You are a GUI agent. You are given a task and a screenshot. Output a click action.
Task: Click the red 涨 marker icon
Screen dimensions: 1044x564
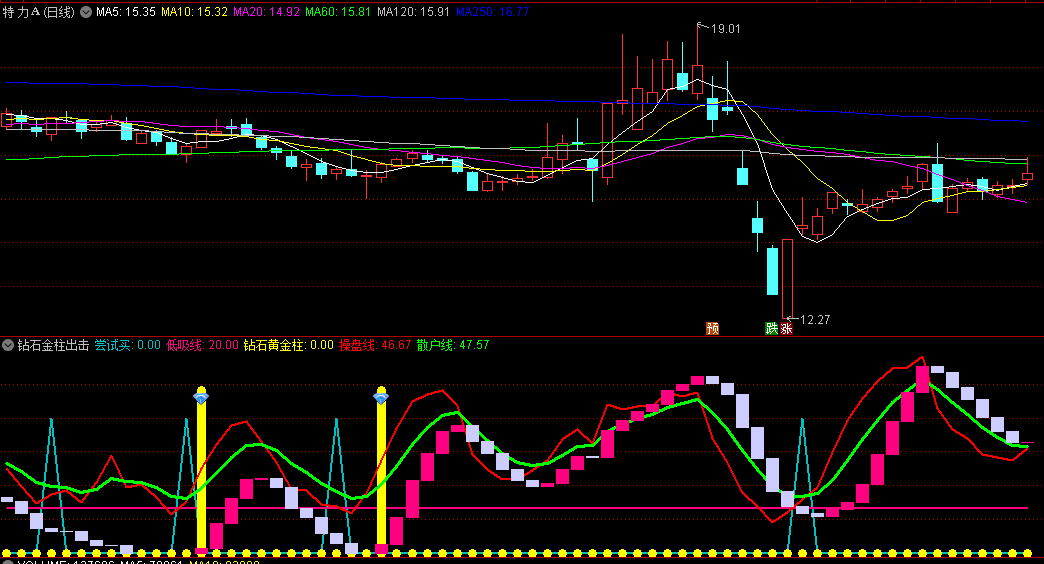(x=786, y=328)
